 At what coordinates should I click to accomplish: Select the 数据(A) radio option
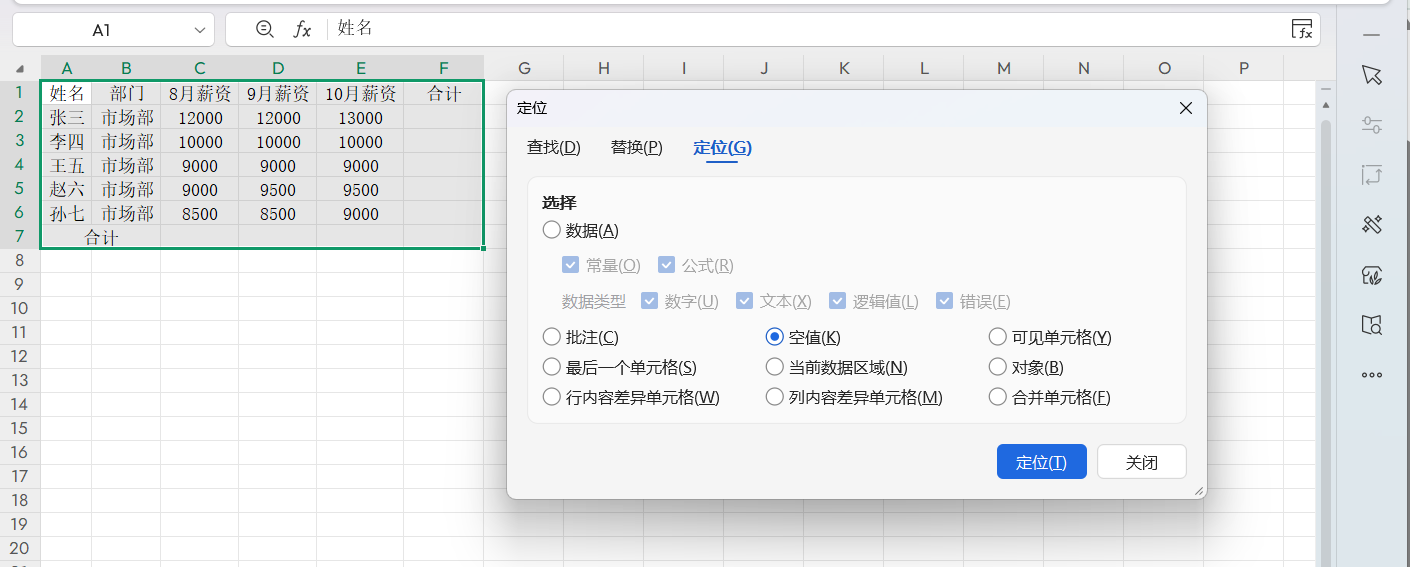tap(551, 231)
